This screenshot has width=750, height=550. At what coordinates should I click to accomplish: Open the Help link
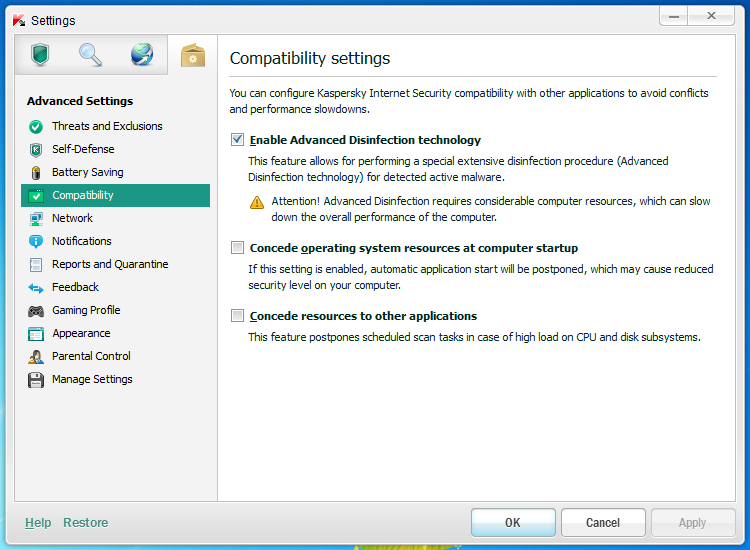coord(38,523)
